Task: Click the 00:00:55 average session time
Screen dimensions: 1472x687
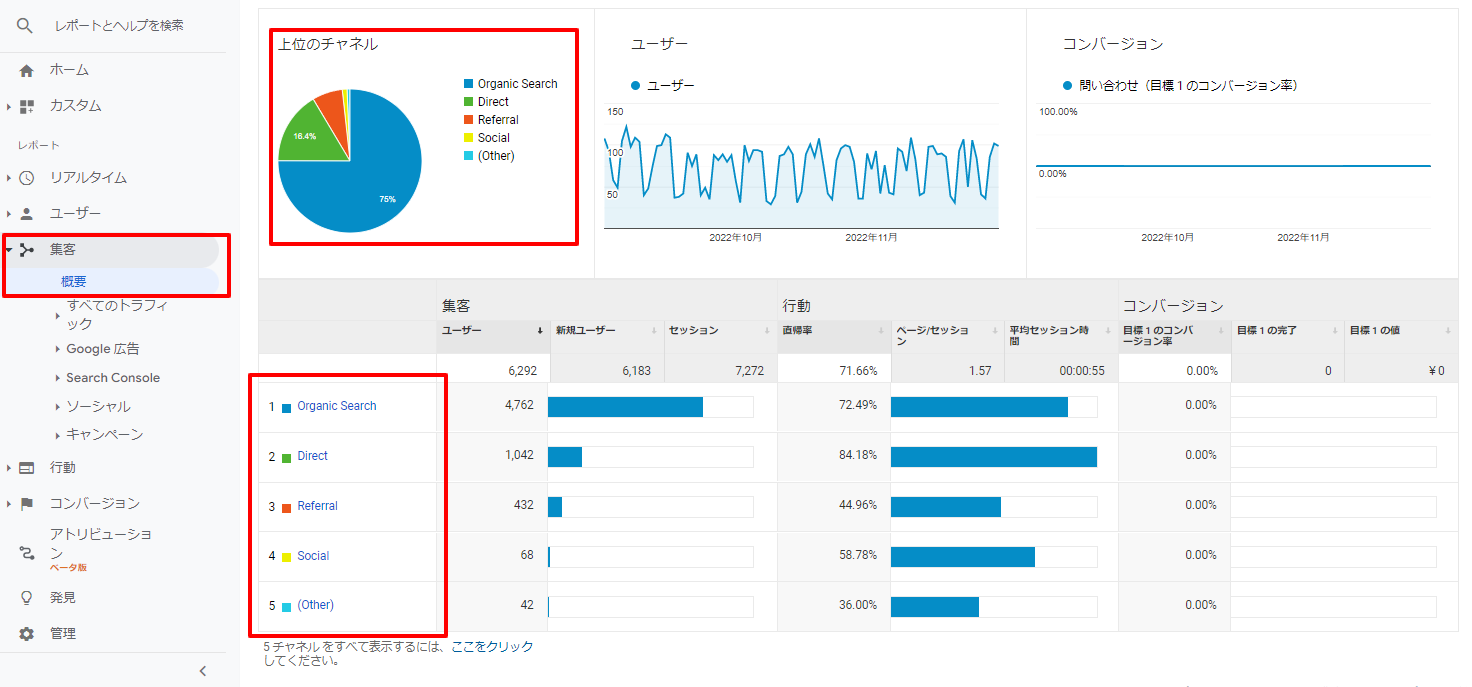Action: tap(1083, 371)
